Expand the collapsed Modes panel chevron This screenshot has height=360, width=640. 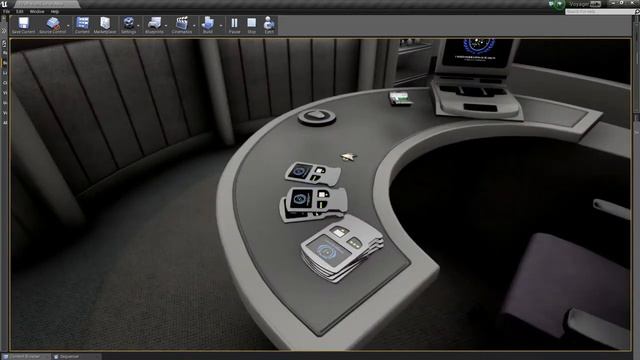point(4,31)
